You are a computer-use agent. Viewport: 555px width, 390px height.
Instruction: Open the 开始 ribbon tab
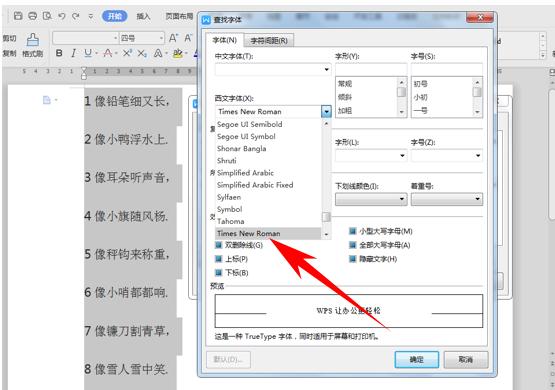point(115,16)
